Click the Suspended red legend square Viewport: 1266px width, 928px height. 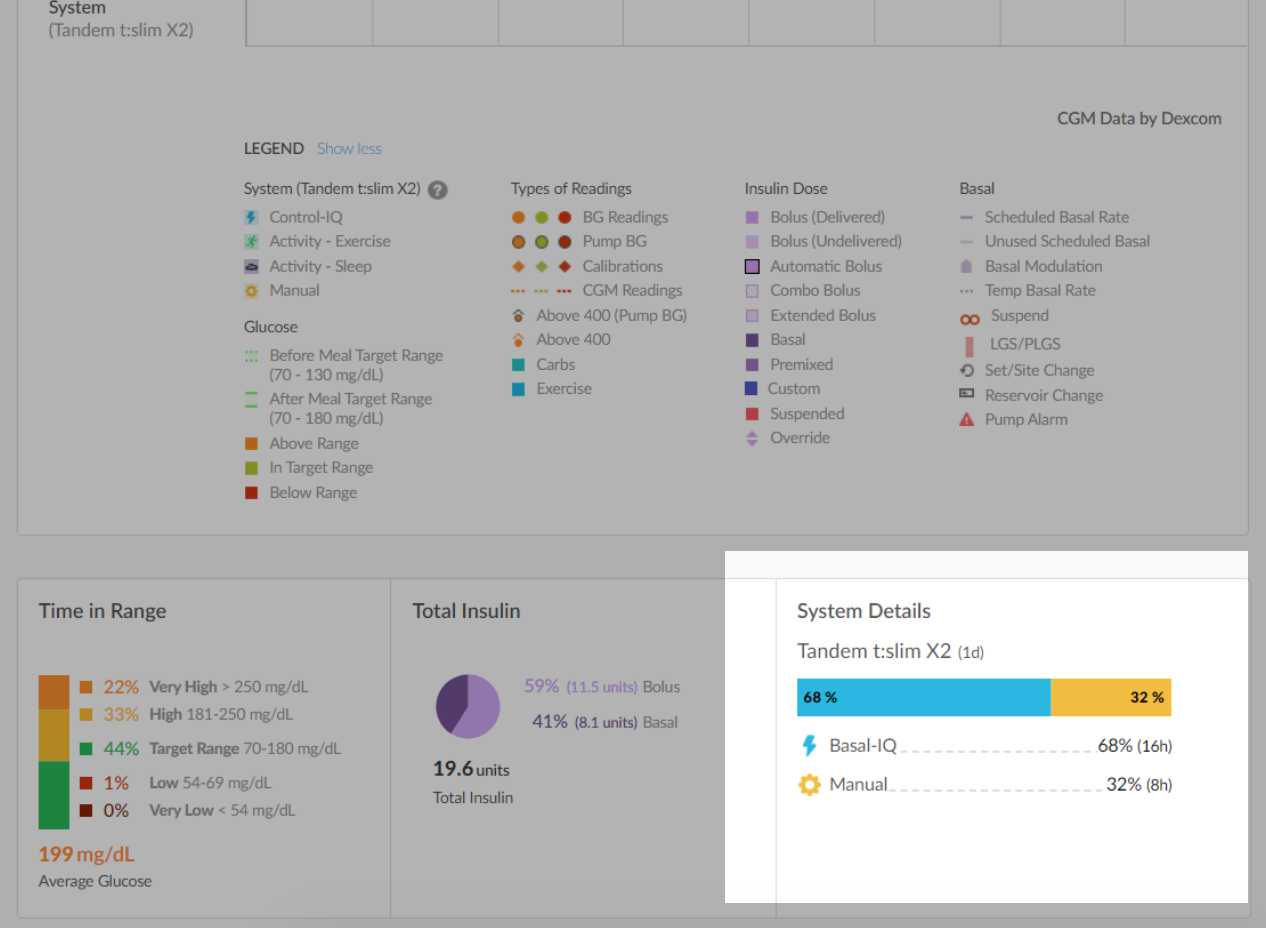tap(752, 414)
